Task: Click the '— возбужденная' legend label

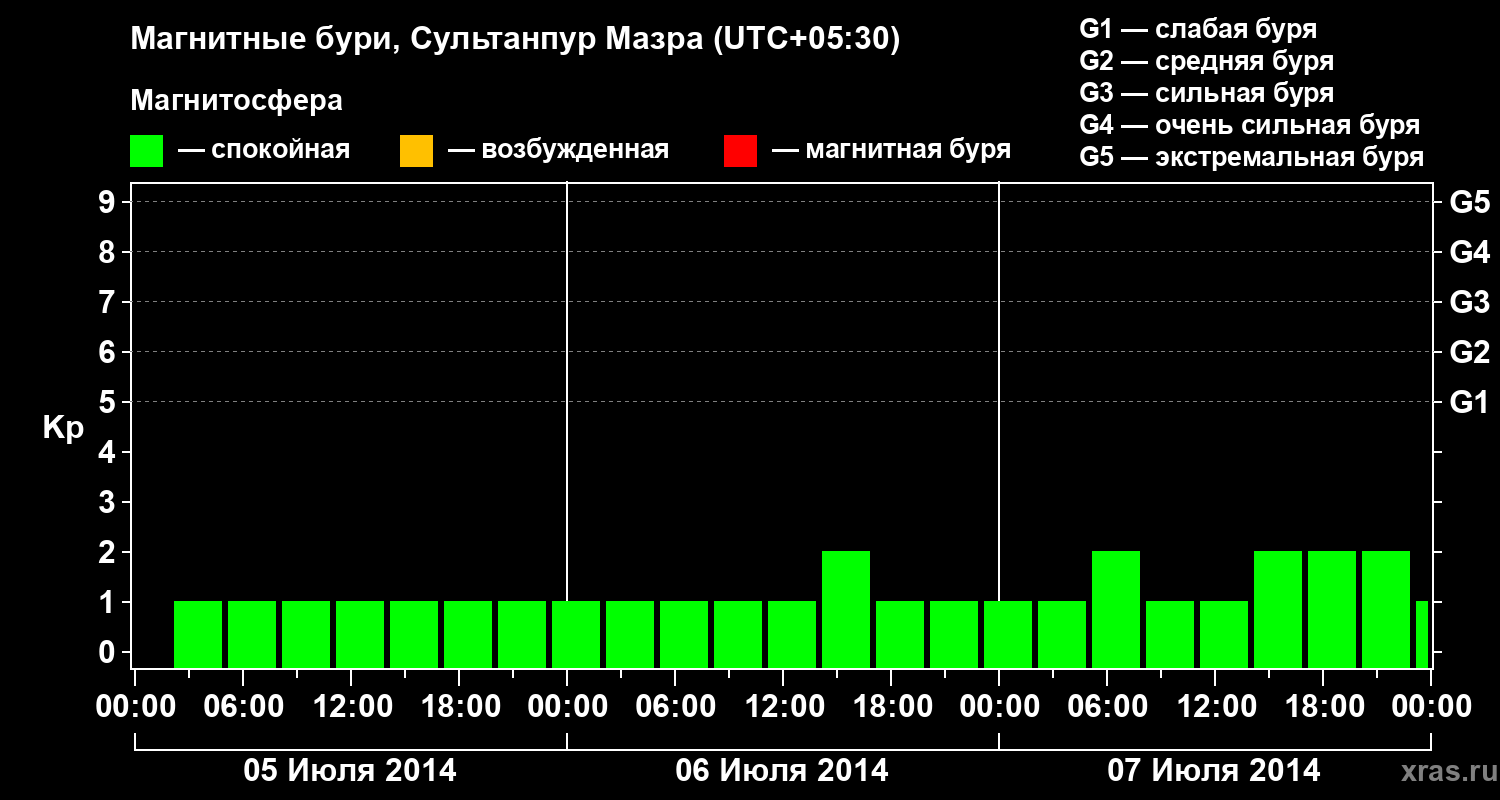Action: 558,151
